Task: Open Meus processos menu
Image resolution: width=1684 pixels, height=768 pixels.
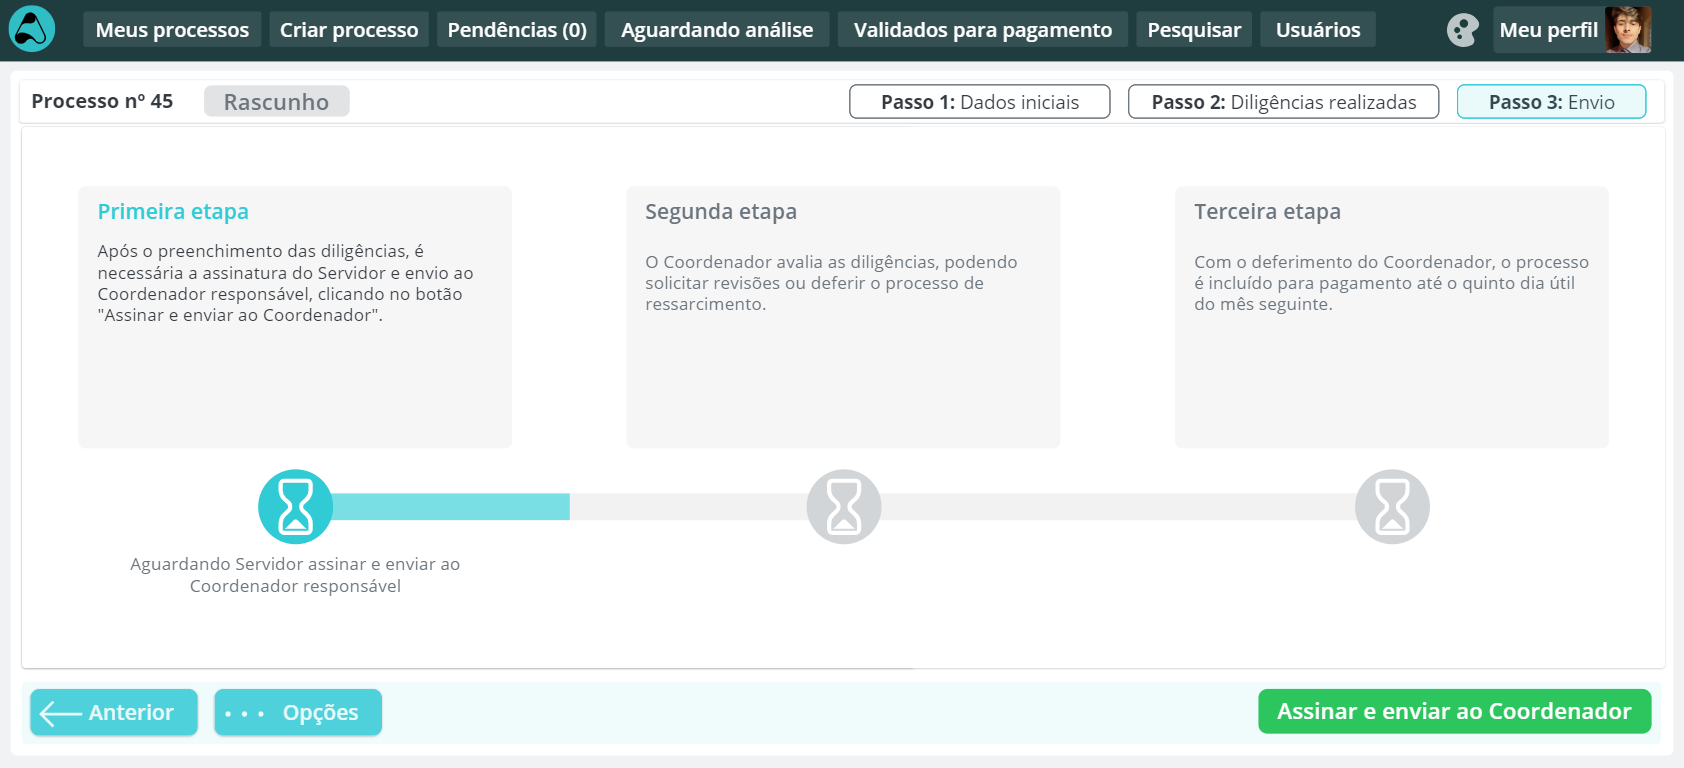Action: pos(172,30)
